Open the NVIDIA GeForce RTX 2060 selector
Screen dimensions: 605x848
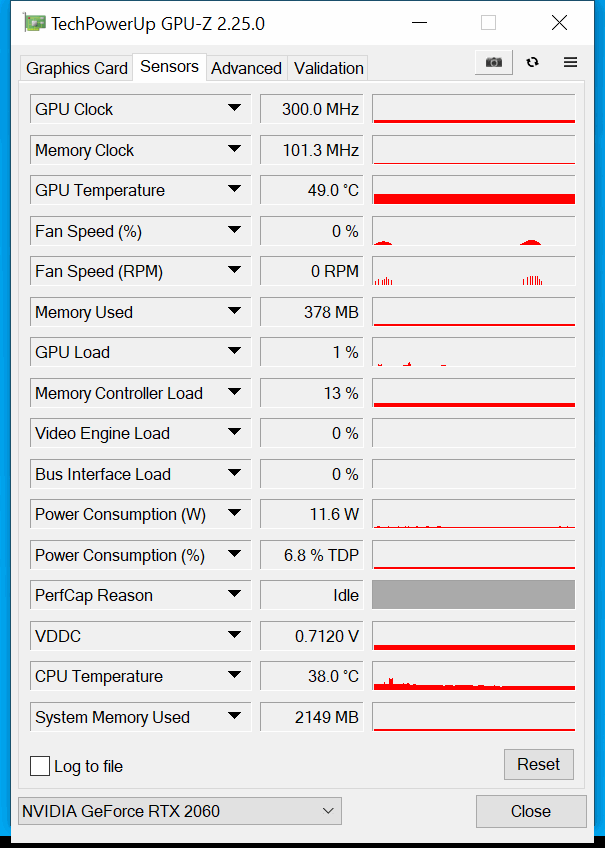click(180, 811)
